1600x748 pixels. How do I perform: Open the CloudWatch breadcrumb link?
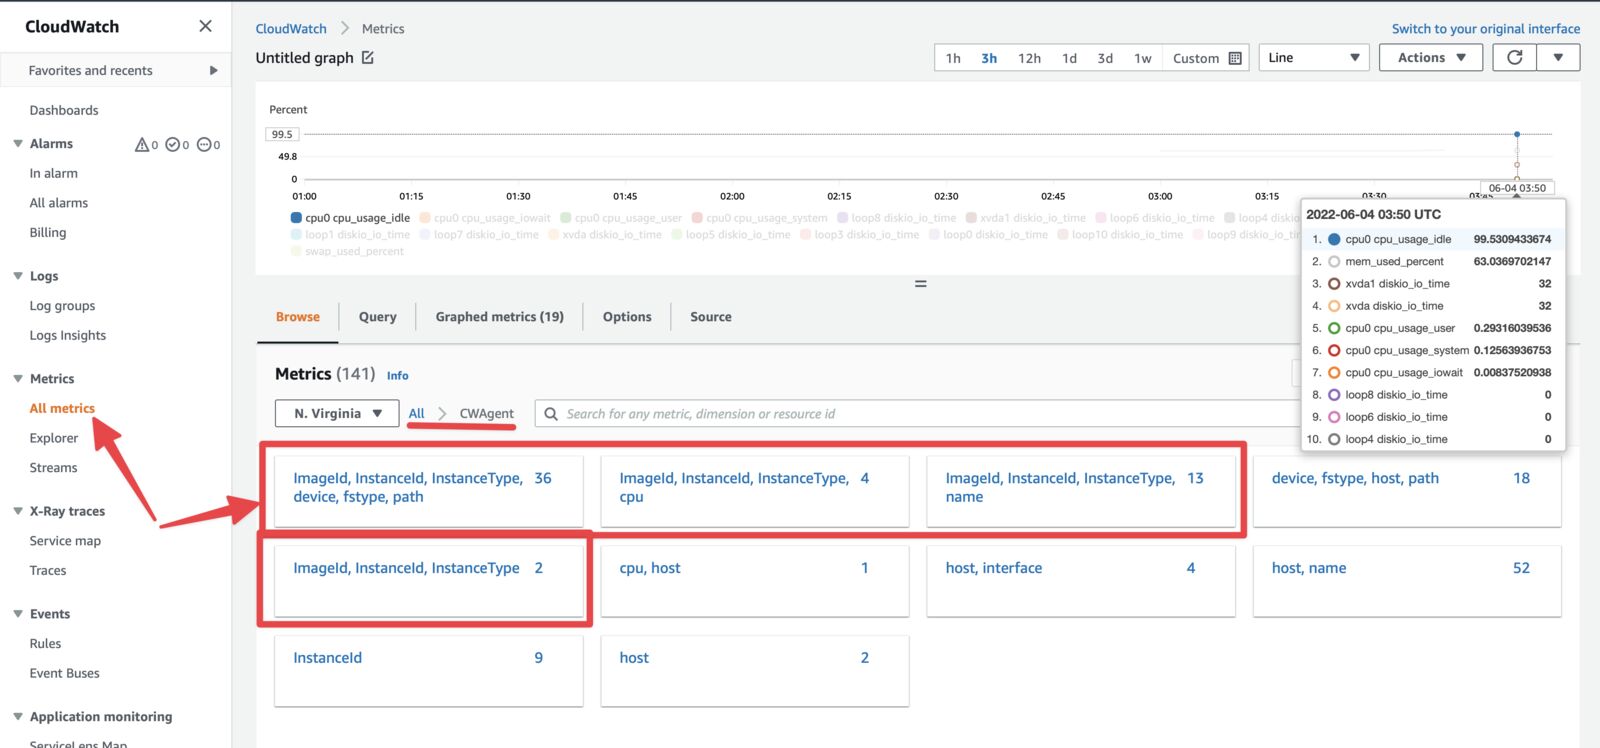(291, 29)
